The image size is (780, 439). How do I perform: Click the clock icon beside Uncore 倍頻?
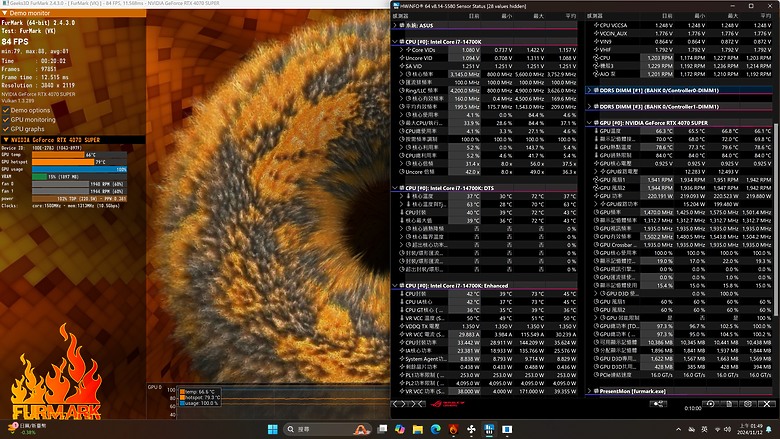(402, 172)
